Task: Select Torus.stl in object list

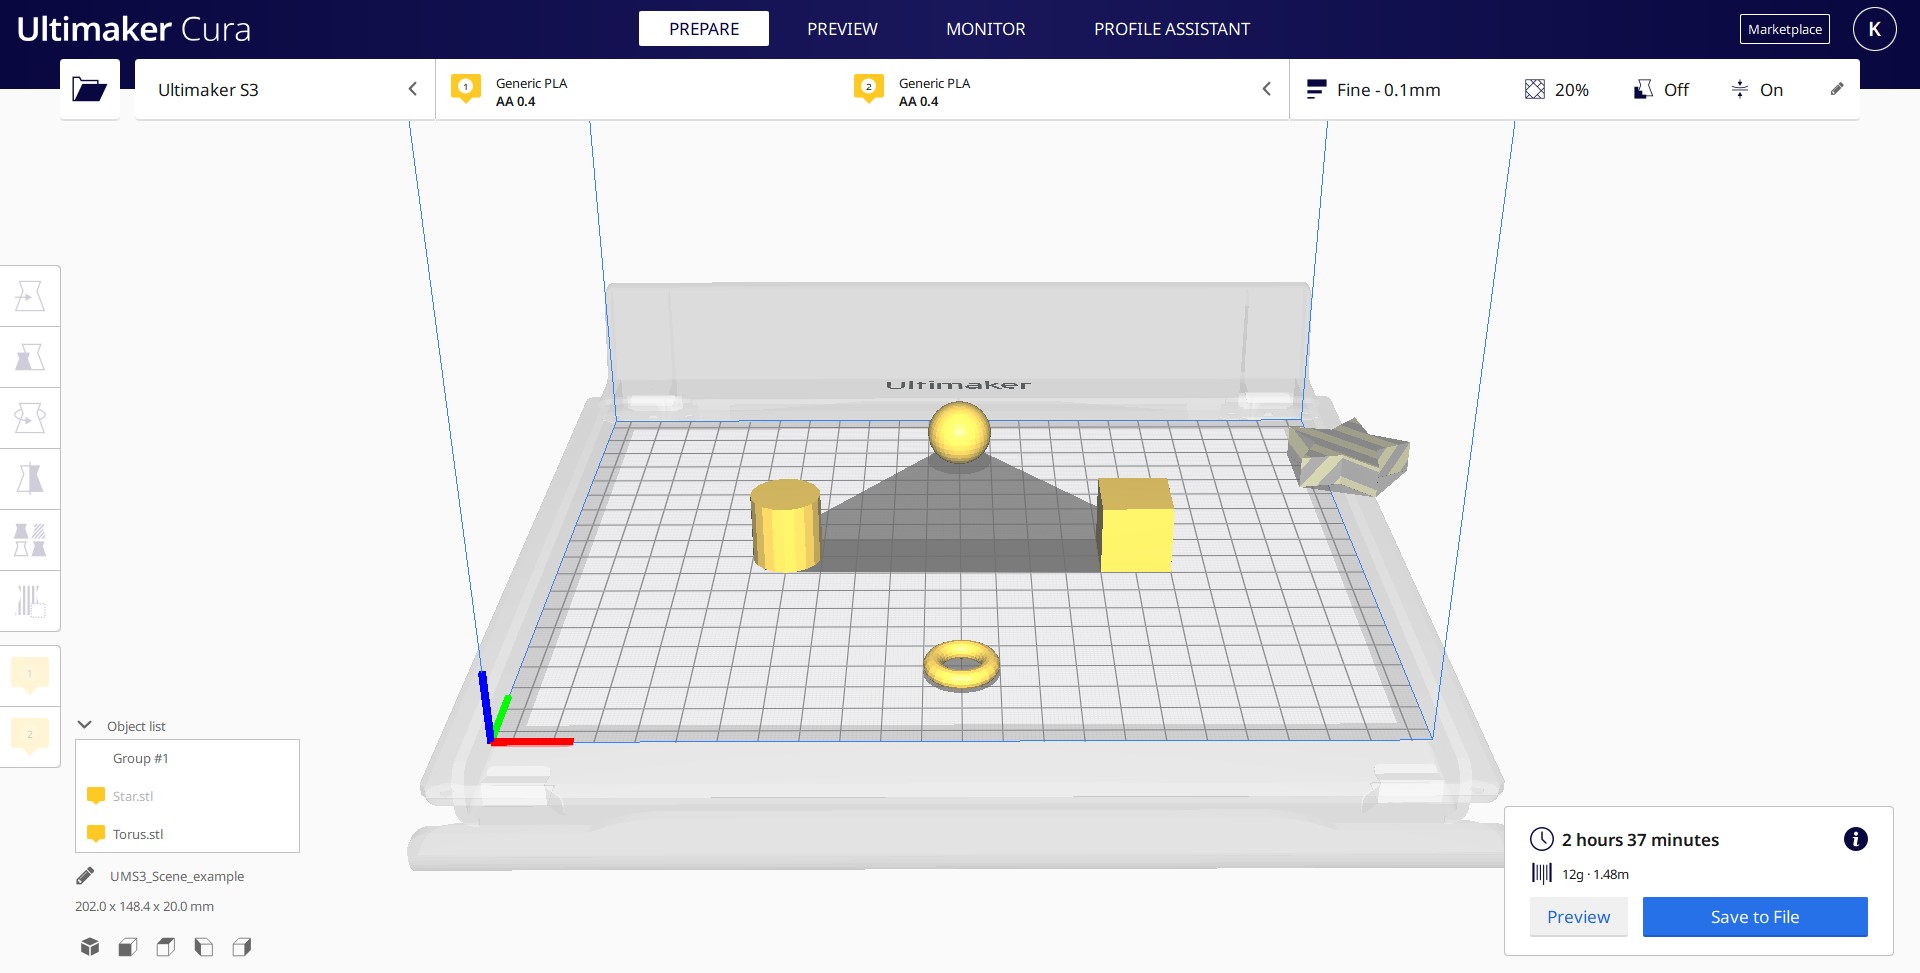Action: click(x=188, y=834)
